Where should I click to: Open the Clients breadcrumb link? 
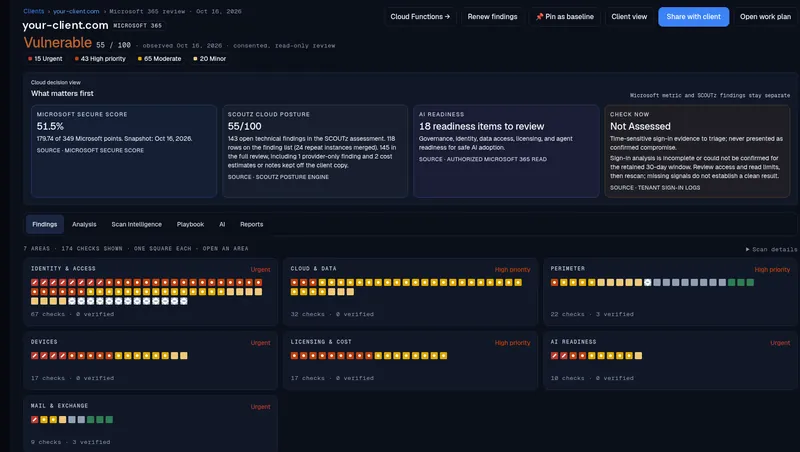pyautogui.click(x=34, y=11)
